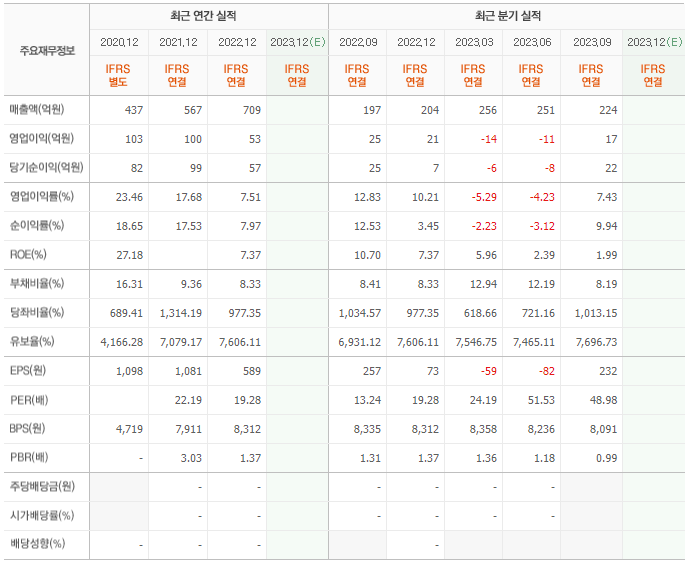Image resolution: width=695 pixels, height=565 pixels.
Task: Click quick ratio value 1,314.19
Action: coord(181,313)
